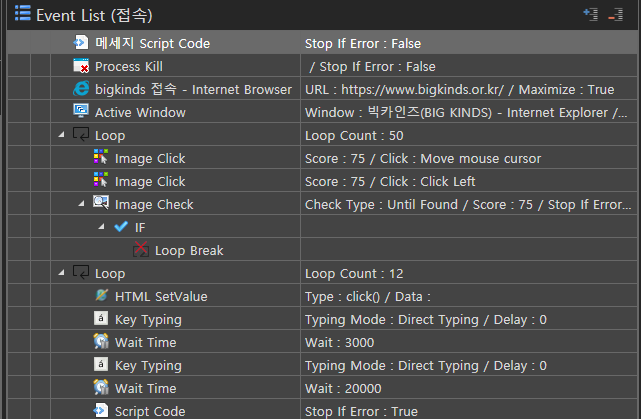This screenshot has width=641, height=419.
Task: Click the icon of Loop with count 50
Action: point(81,134)
